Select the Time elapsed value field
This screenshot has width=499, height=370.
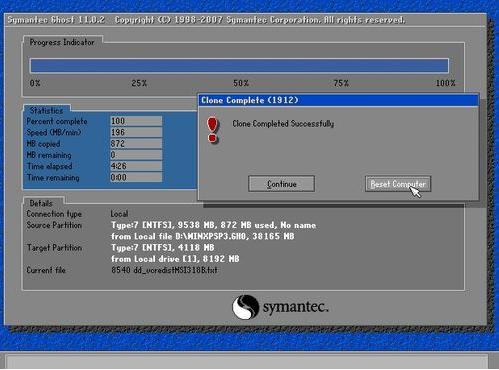tap(136, 166)
